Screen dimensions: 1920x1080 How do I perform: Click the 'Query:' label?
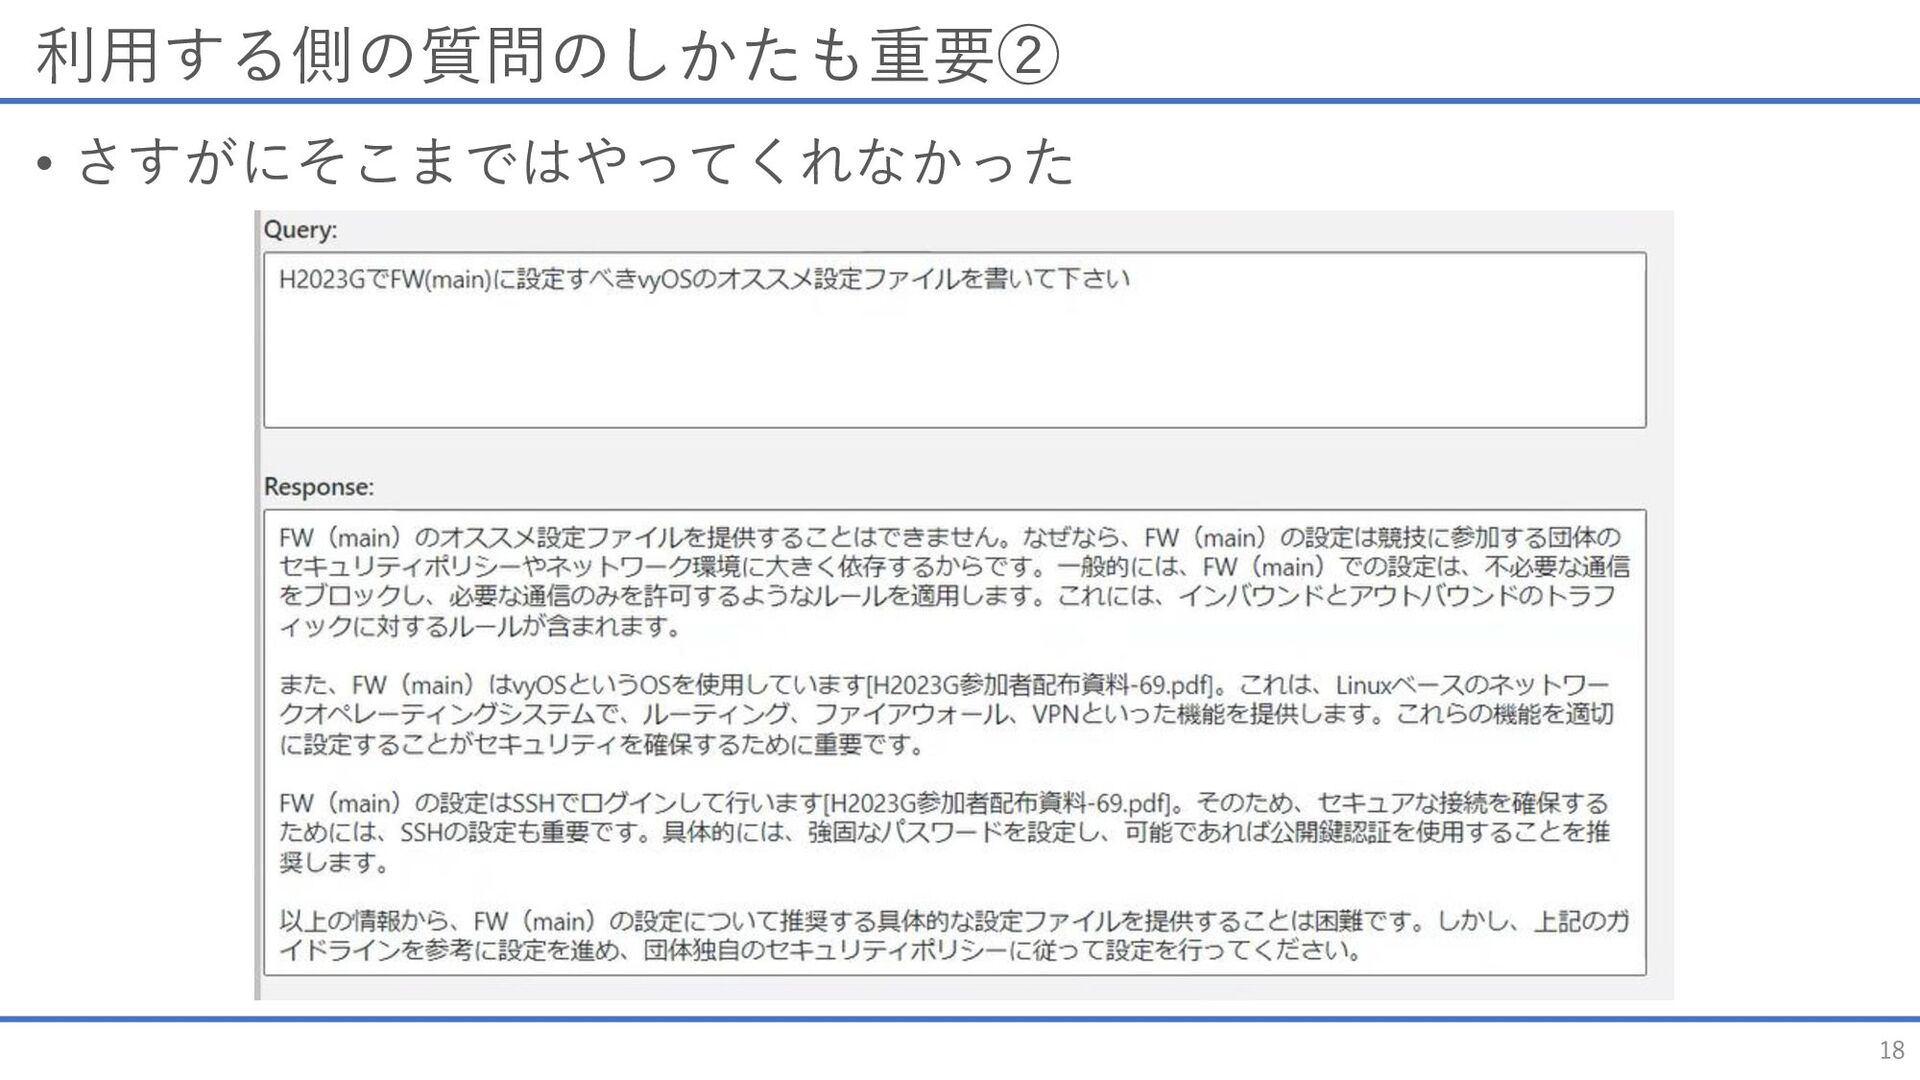[x=300, y=230]
